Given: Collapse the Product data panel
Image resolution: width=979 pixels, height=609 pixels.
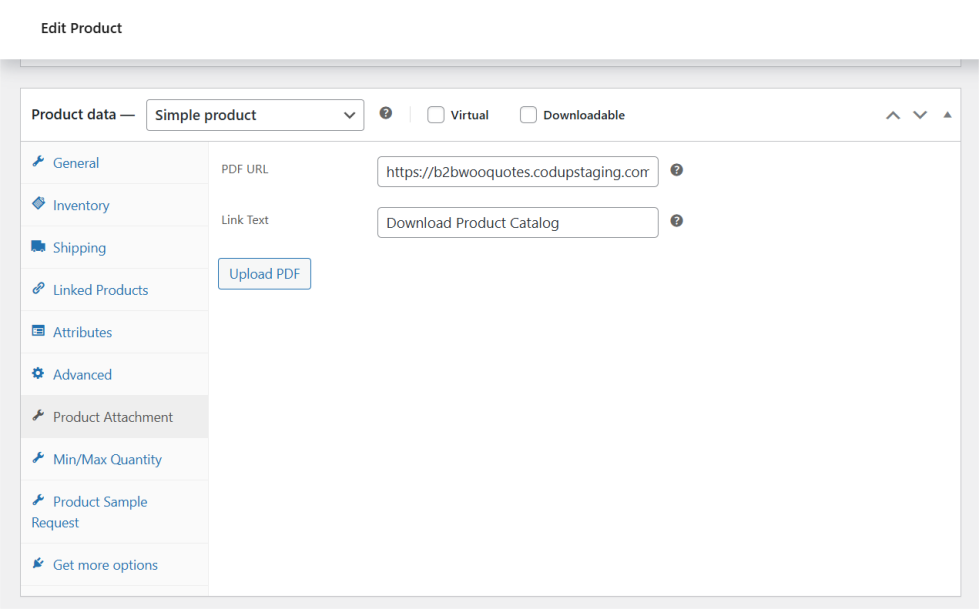Looking at the screenshot, I should pyautogui.click(x=947, y=115).
